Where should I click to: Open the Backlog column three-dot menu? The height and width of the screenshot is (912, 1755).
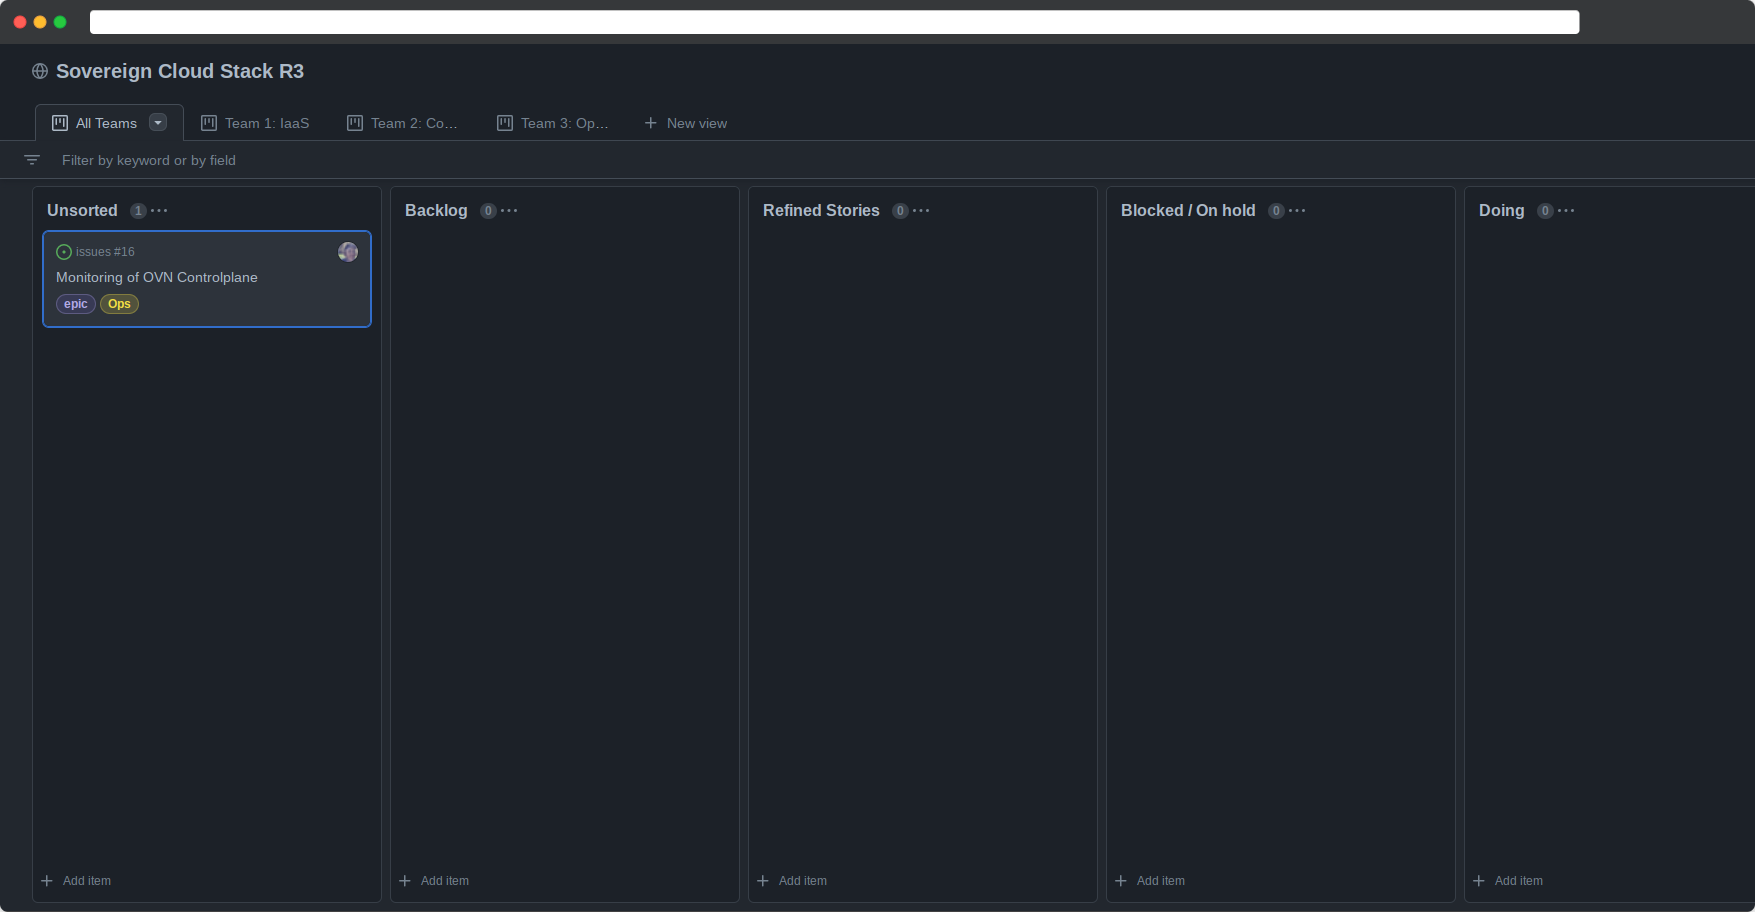pos(509,211)
